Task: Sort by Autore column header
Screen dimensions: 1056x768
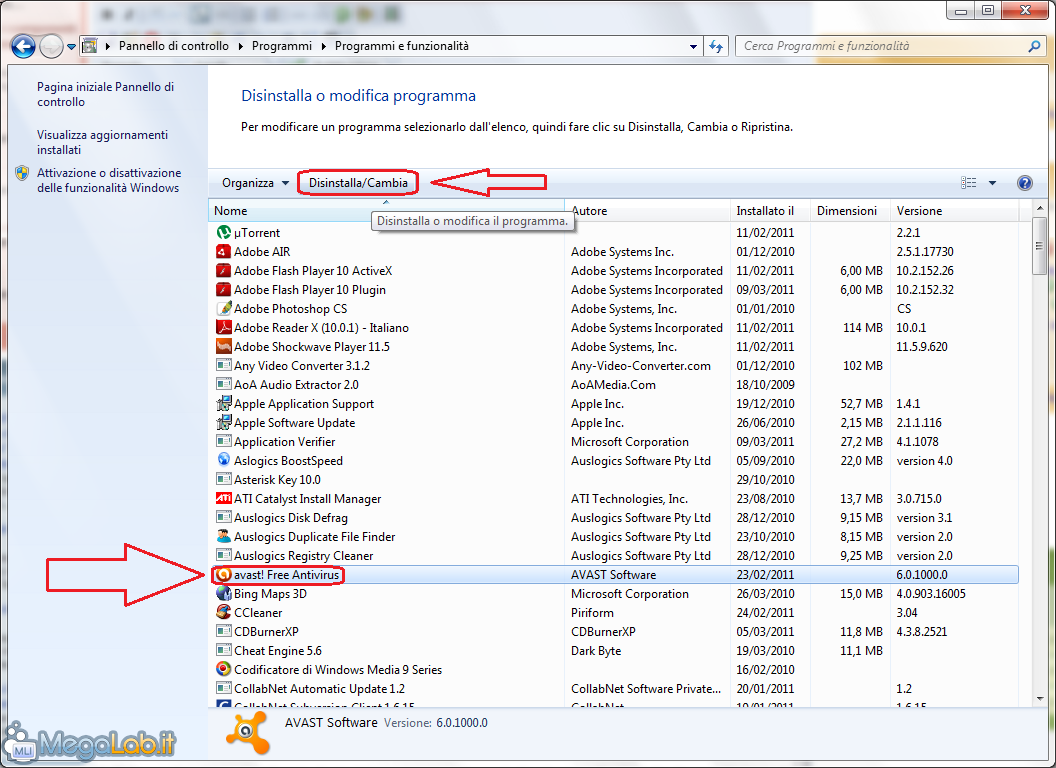Action: click(647, 211)
